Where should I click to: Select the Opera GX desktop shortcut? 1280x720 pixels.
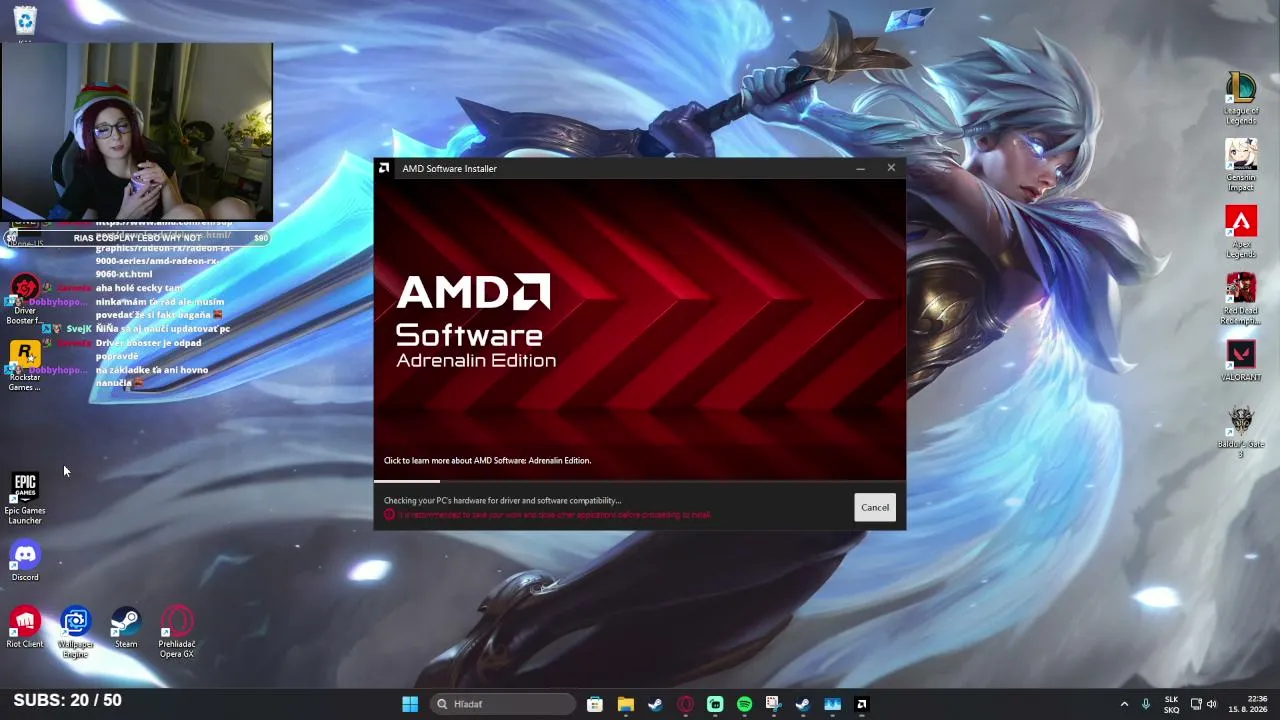177,633
